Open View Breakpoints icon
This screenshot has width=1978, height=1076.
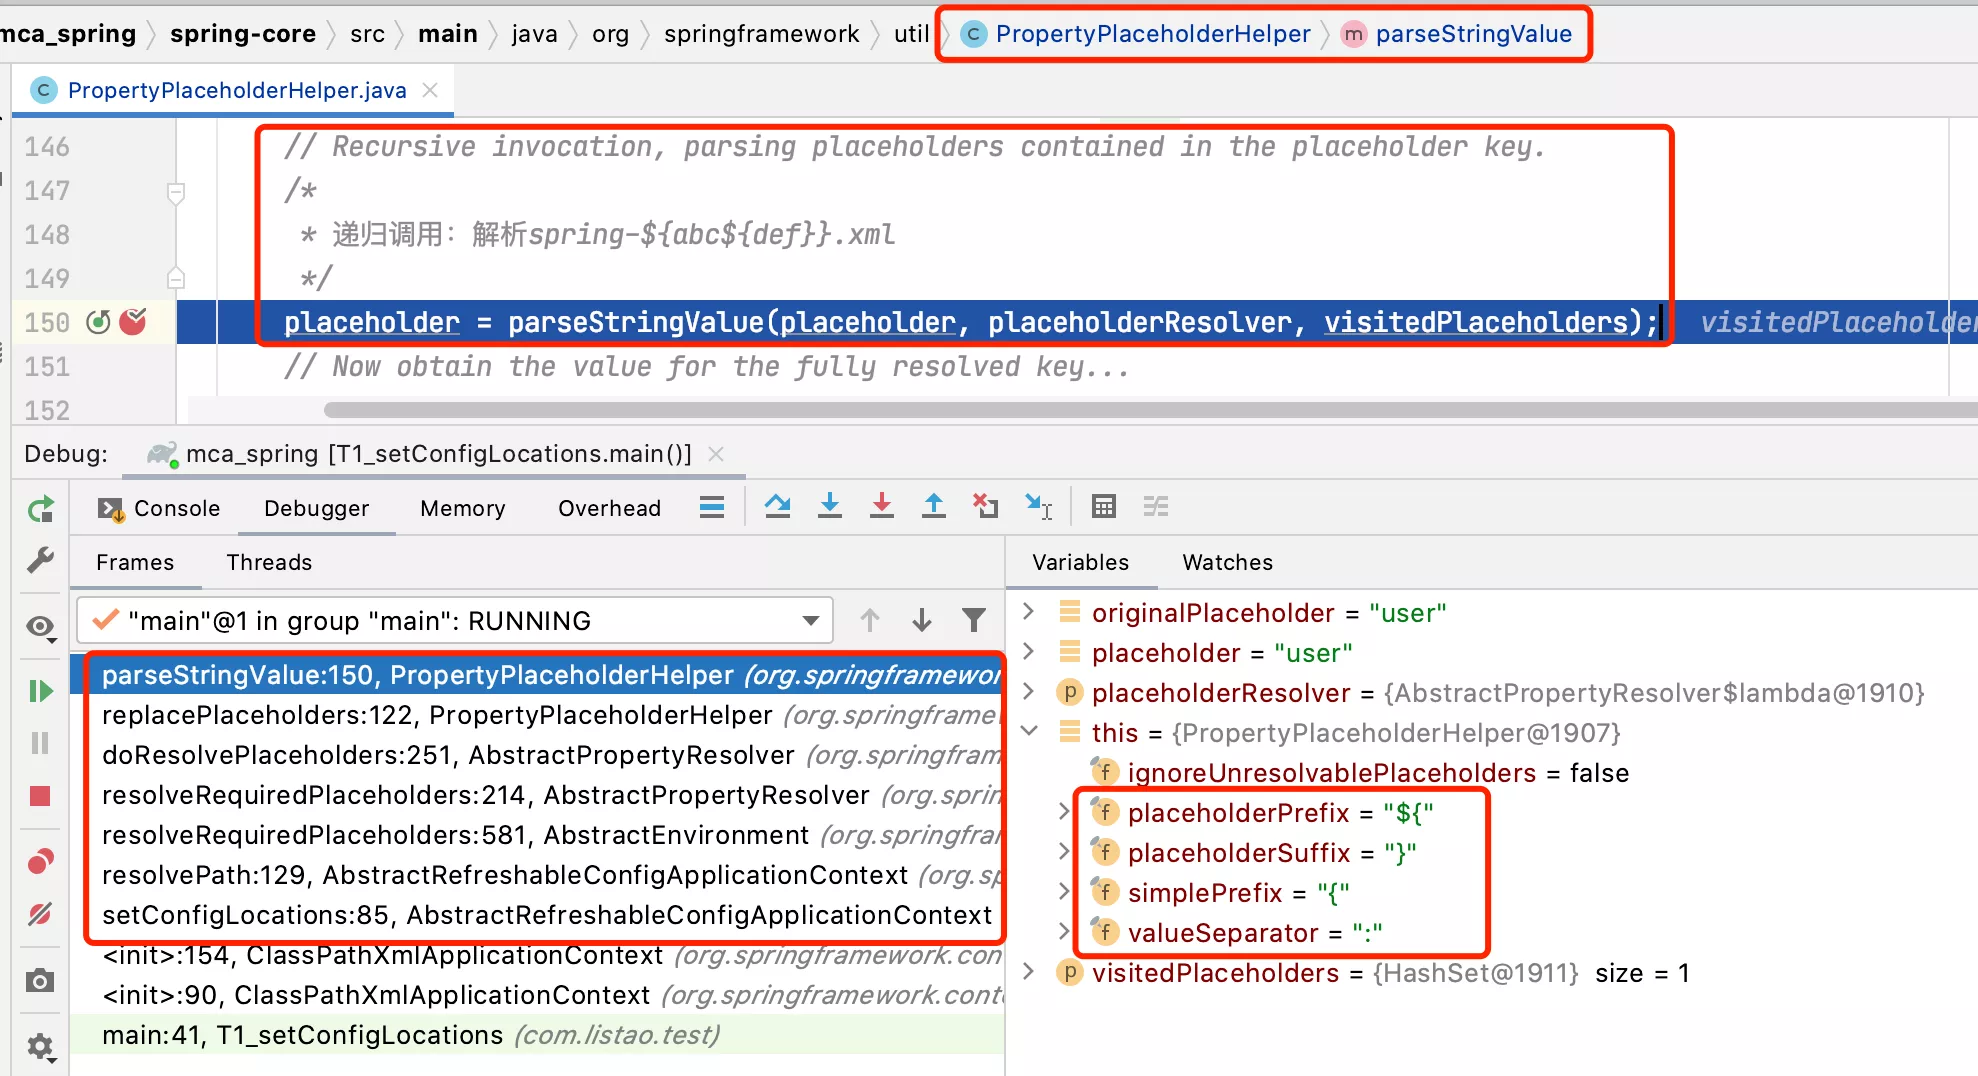pyautogui.click(x=41, y=861)
